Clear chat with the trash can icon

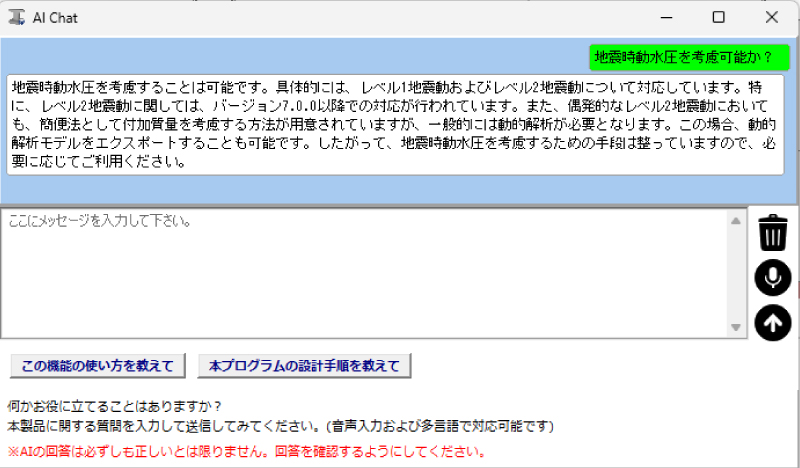[x=773, y=233]
